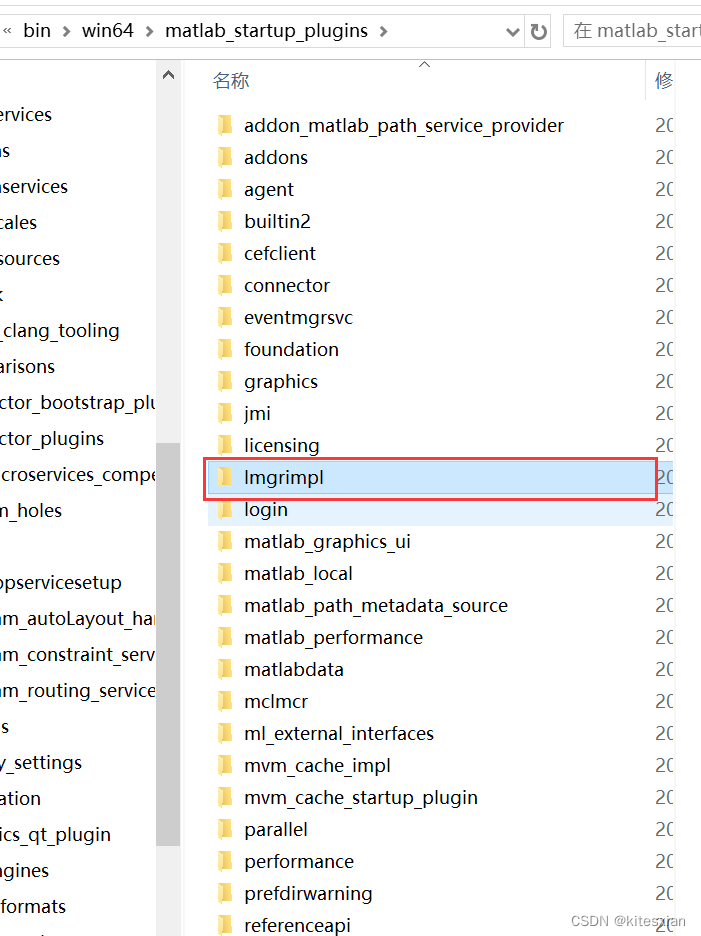Select the cefclient folder name
701x936 pixels.
(279, 254)
